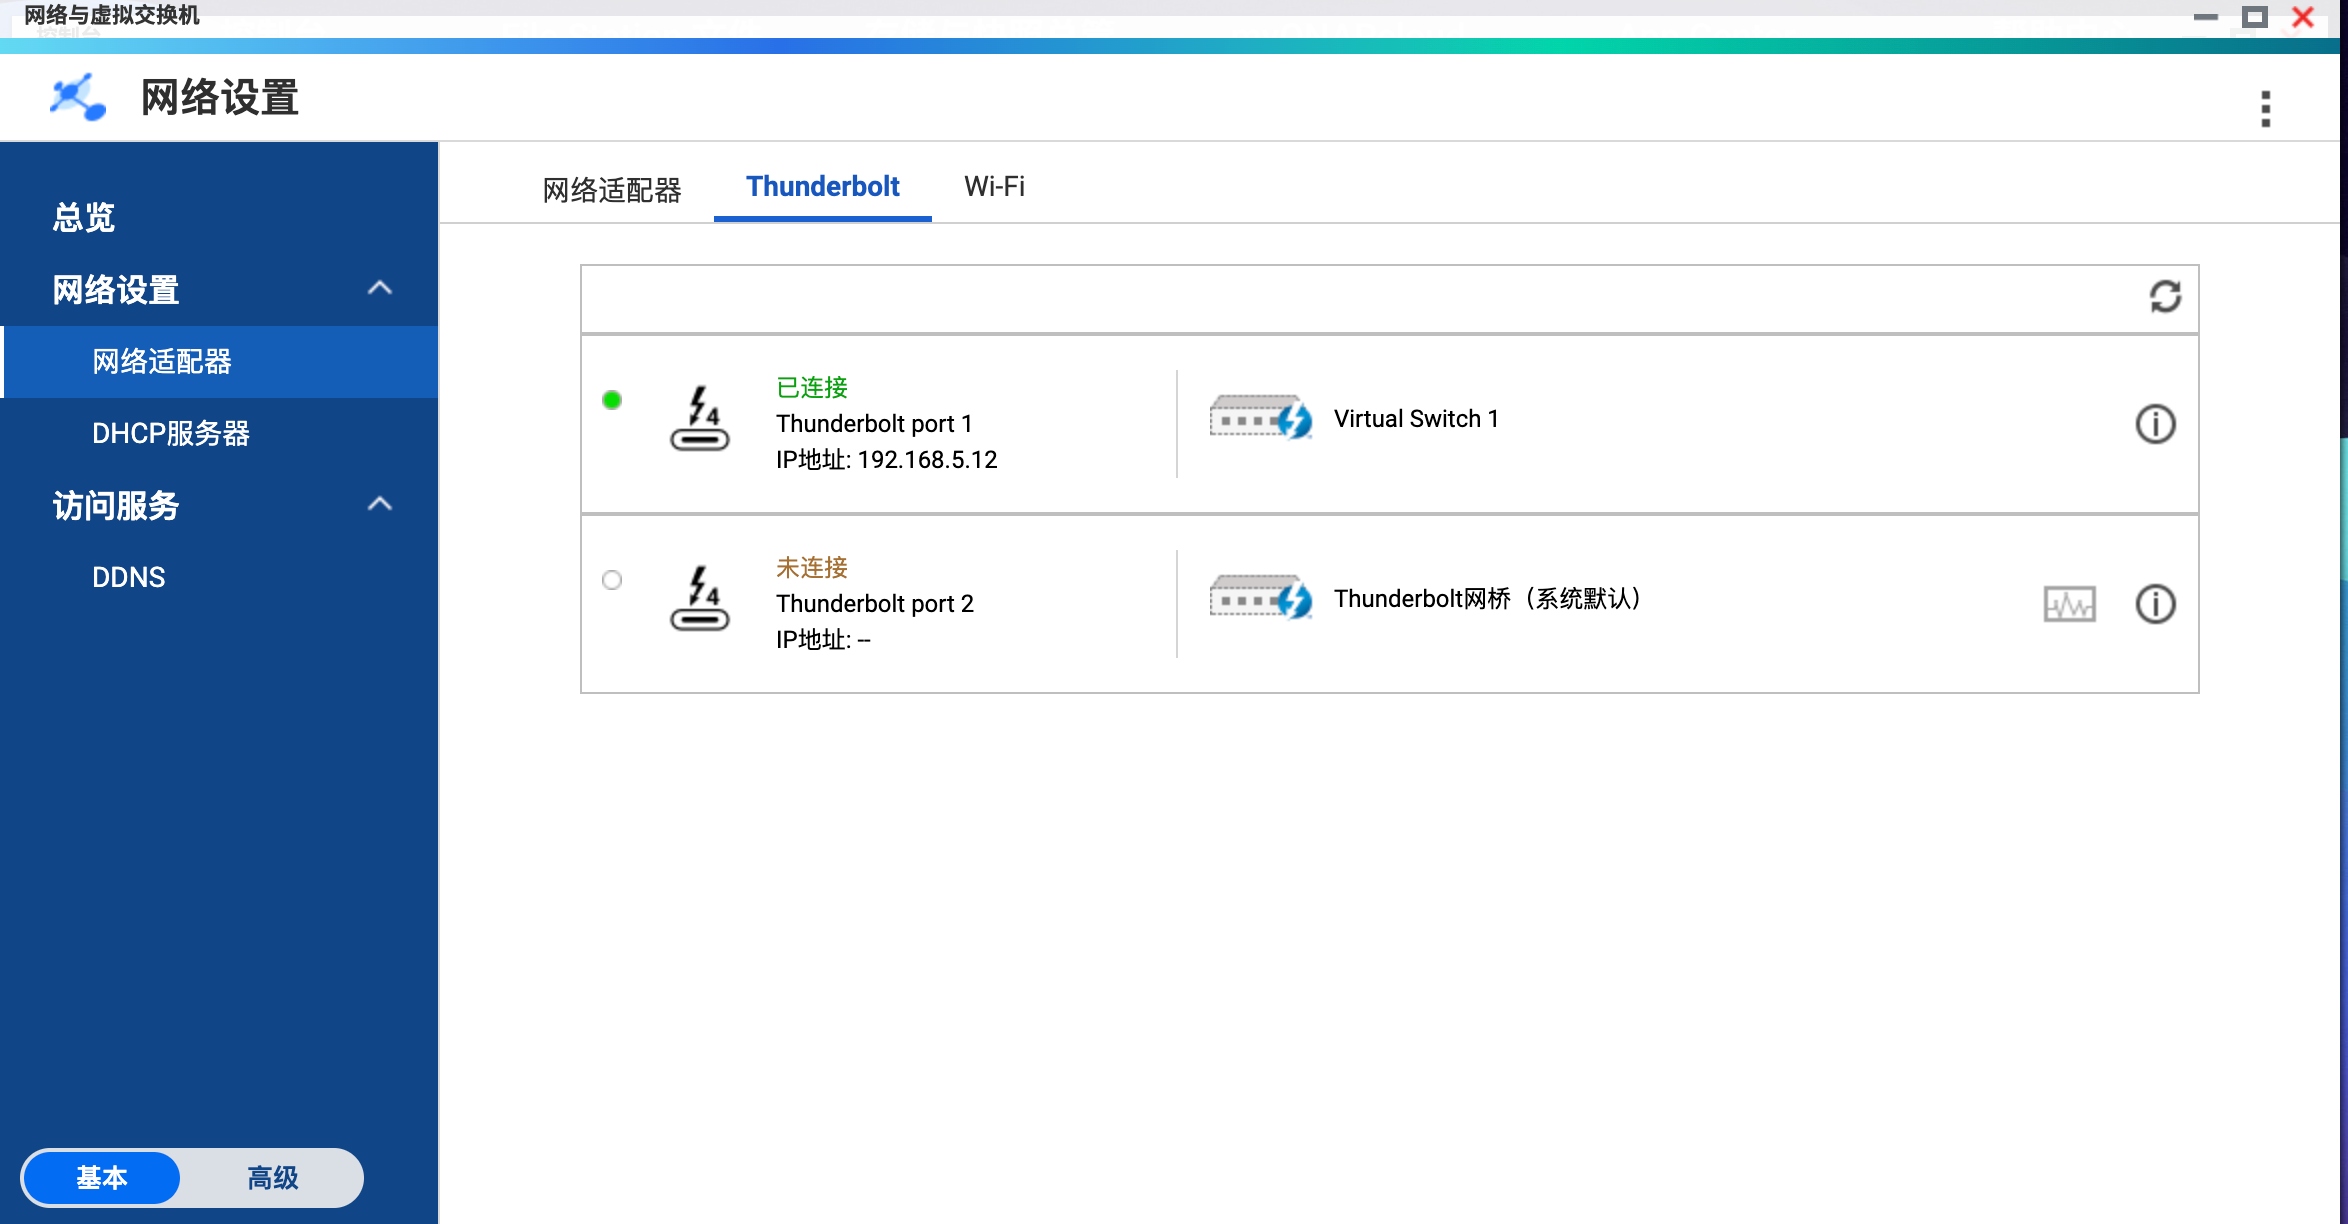
Task: Open info for Thunderbolt port 1 row
Action: pyautogui.click(x=2155, y=424)
